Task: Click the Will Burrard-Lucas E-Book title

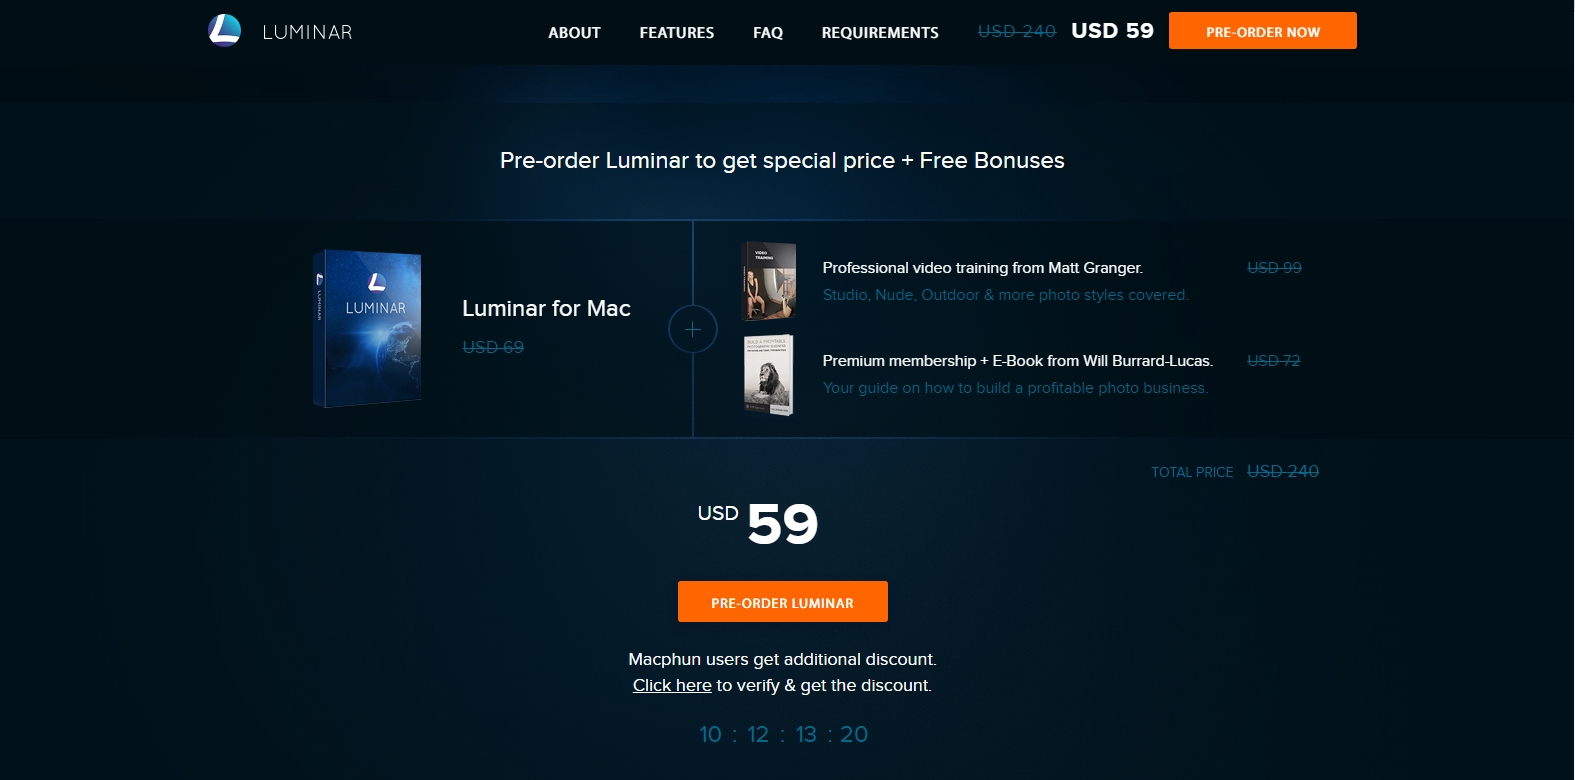Action: click(1018, 361)
